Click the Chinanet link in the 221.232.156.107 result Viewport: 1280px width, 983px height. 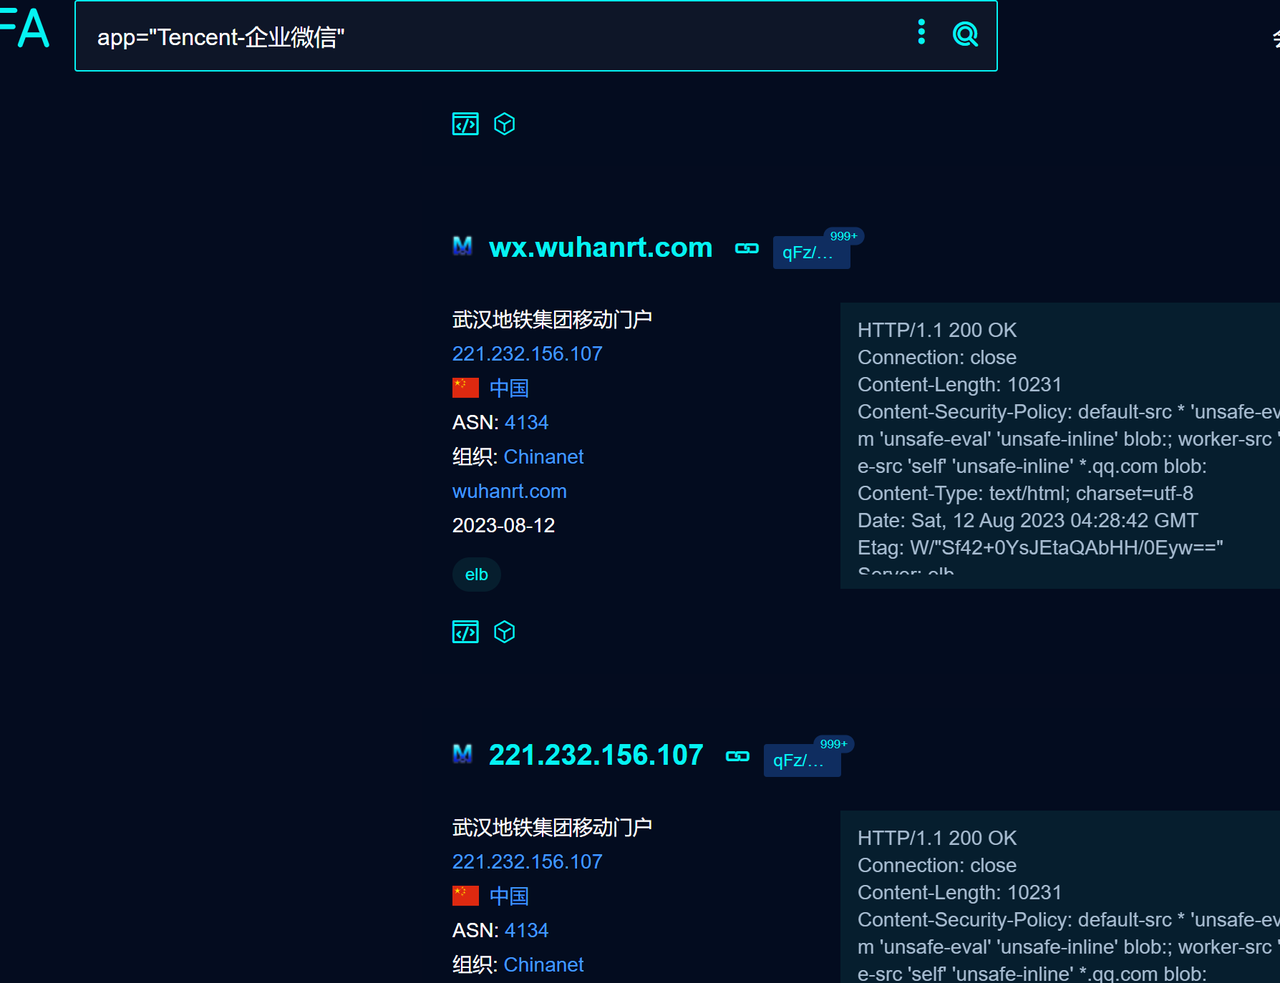(543, 965)
